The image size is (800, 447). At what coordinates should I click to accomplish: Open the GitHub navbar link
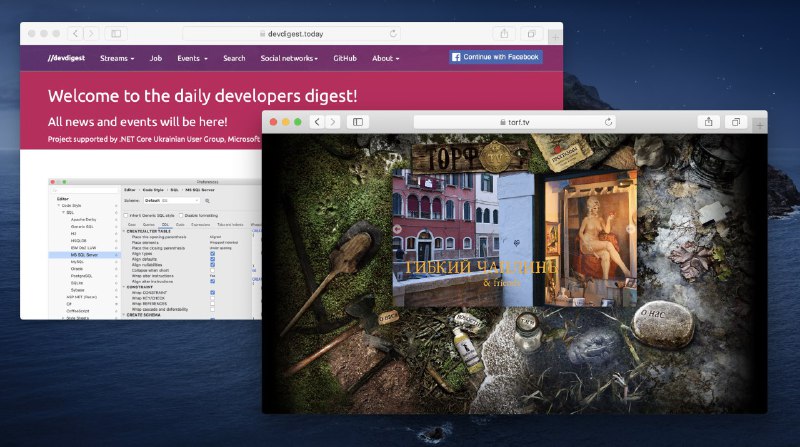(345, 58)
